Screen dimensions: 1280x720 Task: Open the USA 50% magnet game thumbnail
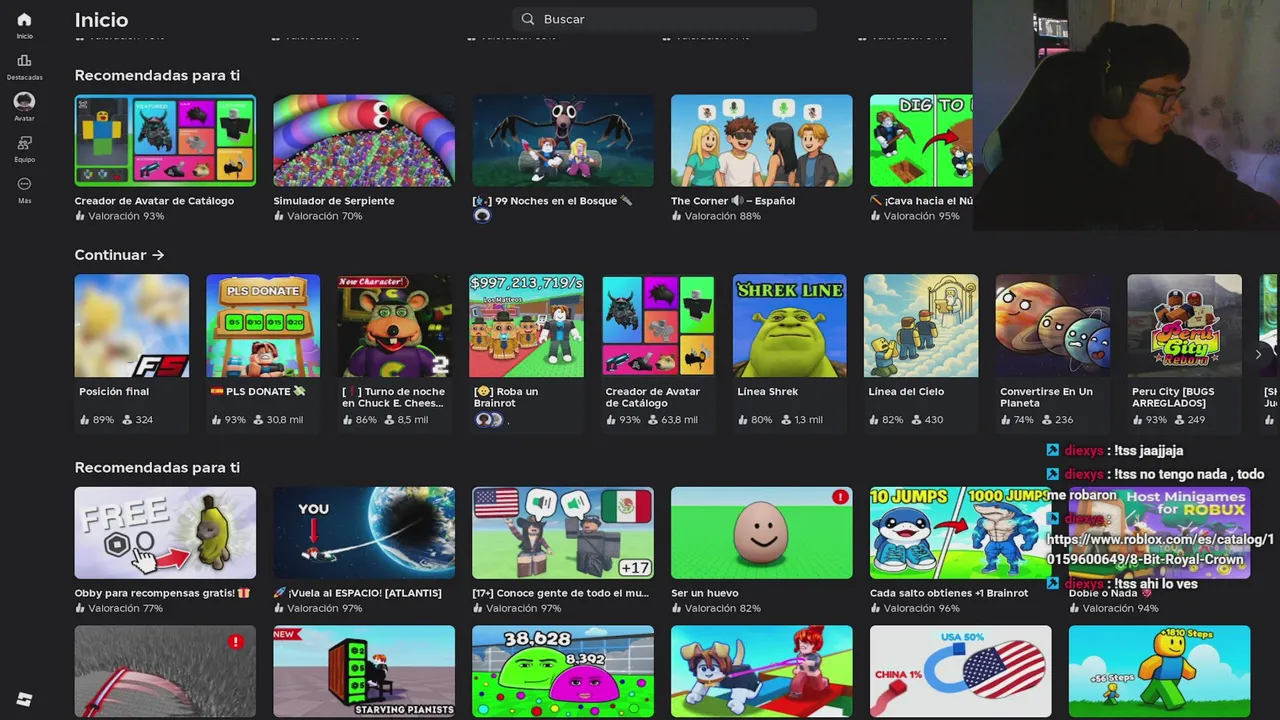[960, 671]
